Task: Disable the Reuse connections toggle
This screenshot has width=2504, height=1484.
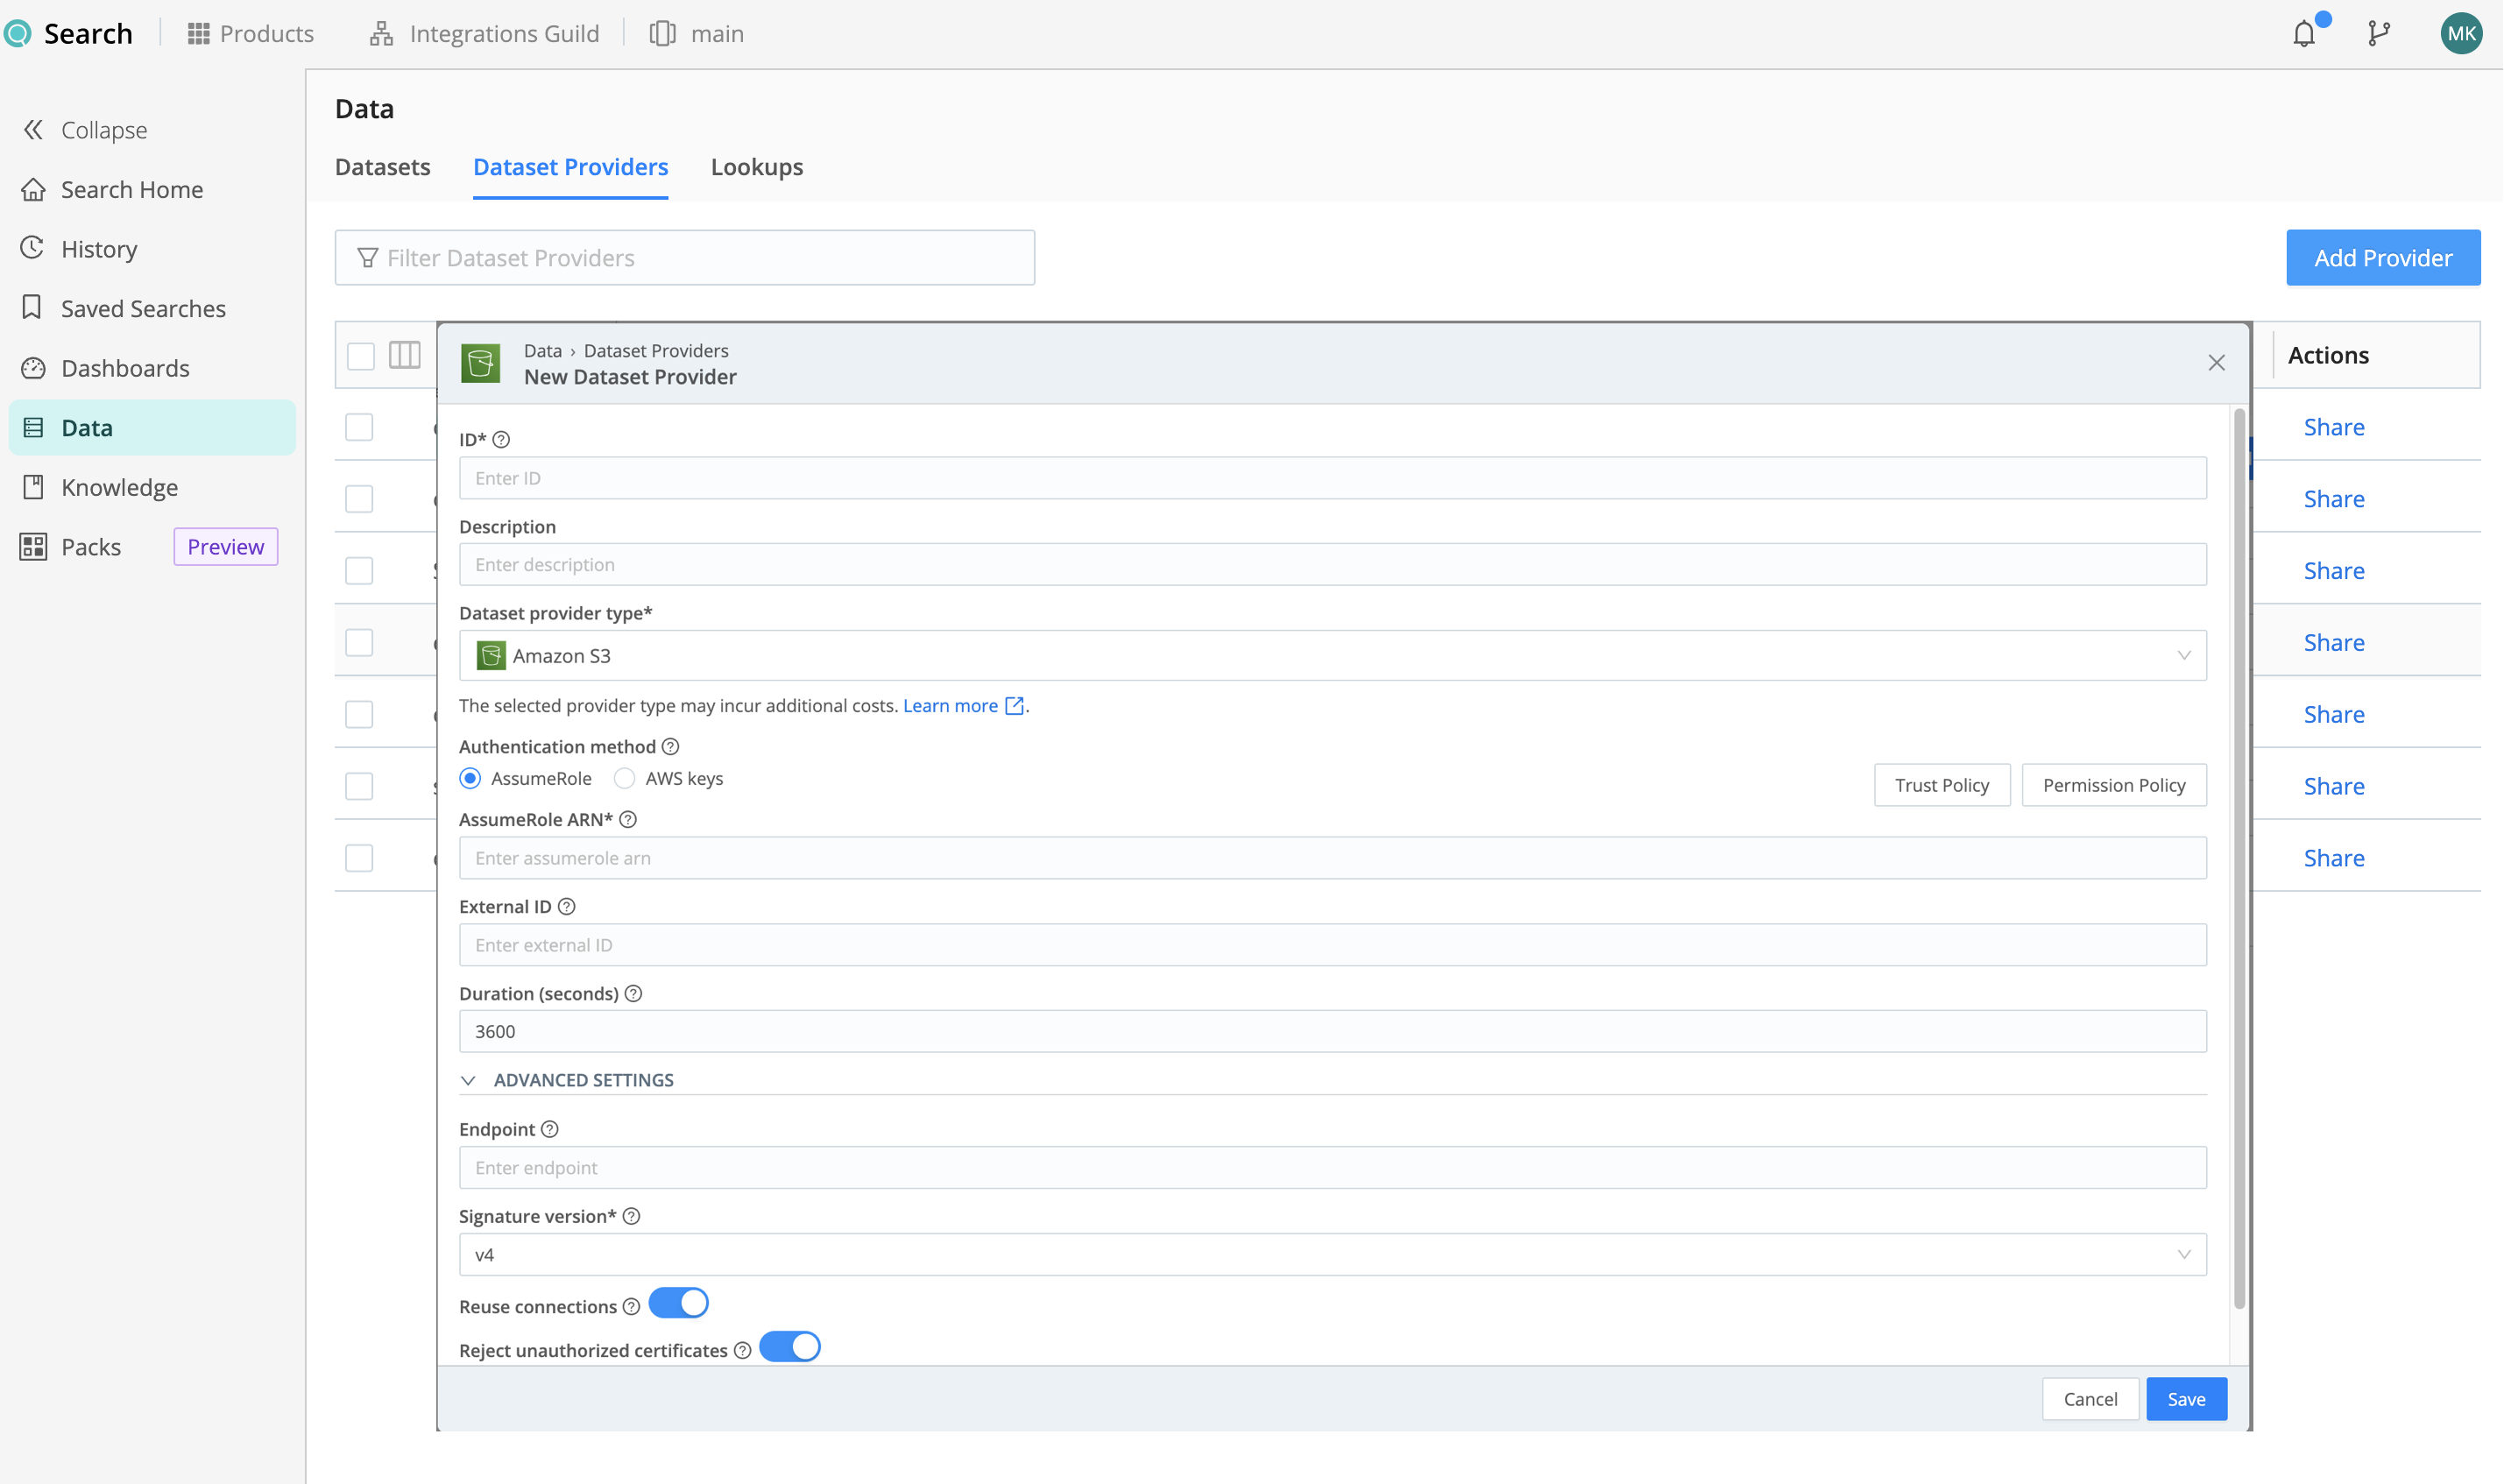Action: [679, 1303]
